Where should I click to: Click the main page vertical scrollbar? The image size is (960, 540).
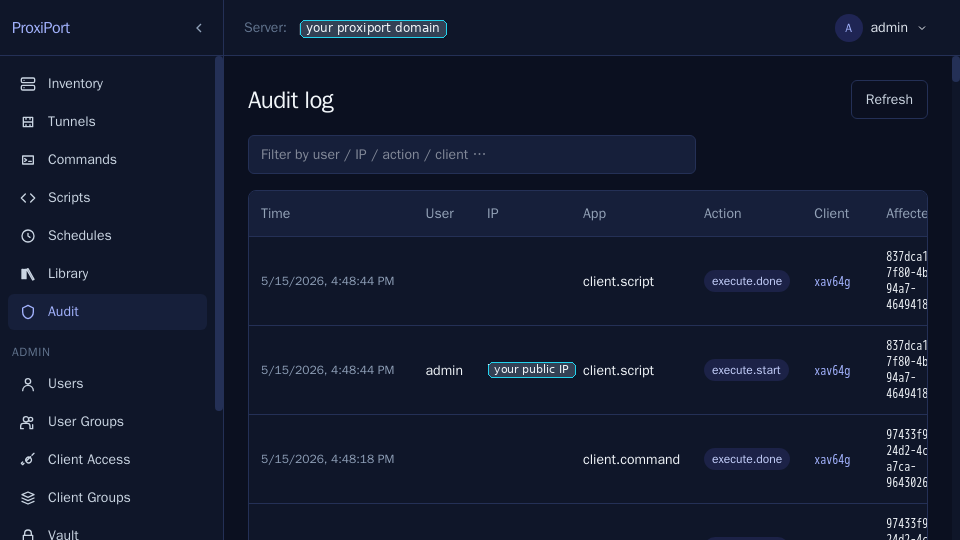click(x=956, y=69)
